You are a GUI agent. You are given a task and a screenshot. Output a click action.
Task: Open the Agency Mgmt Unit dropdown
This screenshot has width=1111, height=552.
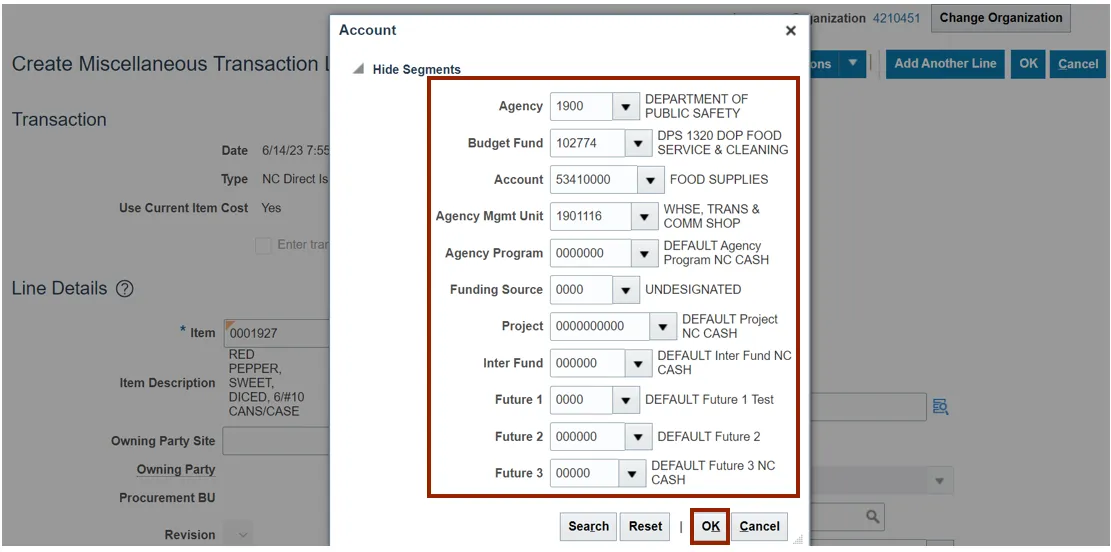click(x=644, y=216)
